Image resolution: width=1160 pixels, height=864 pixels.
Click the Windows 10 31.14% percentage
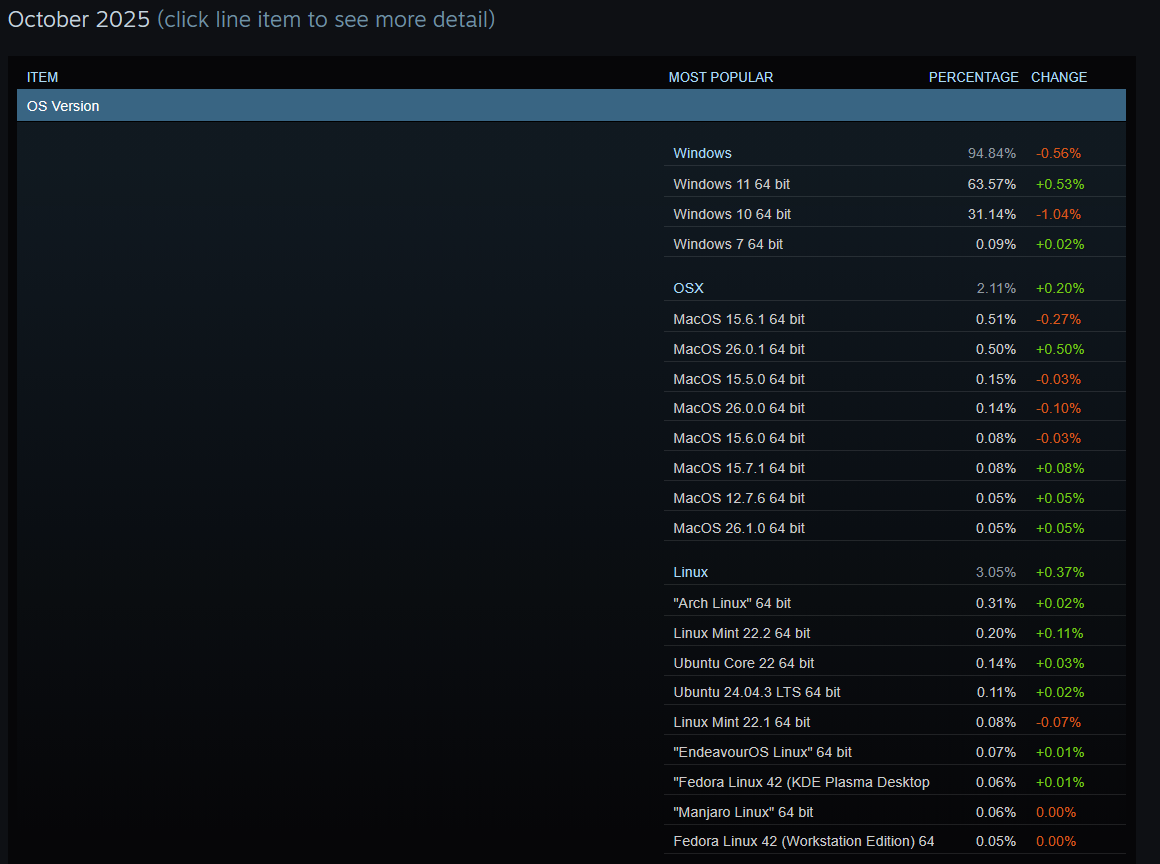click(991, 214)
